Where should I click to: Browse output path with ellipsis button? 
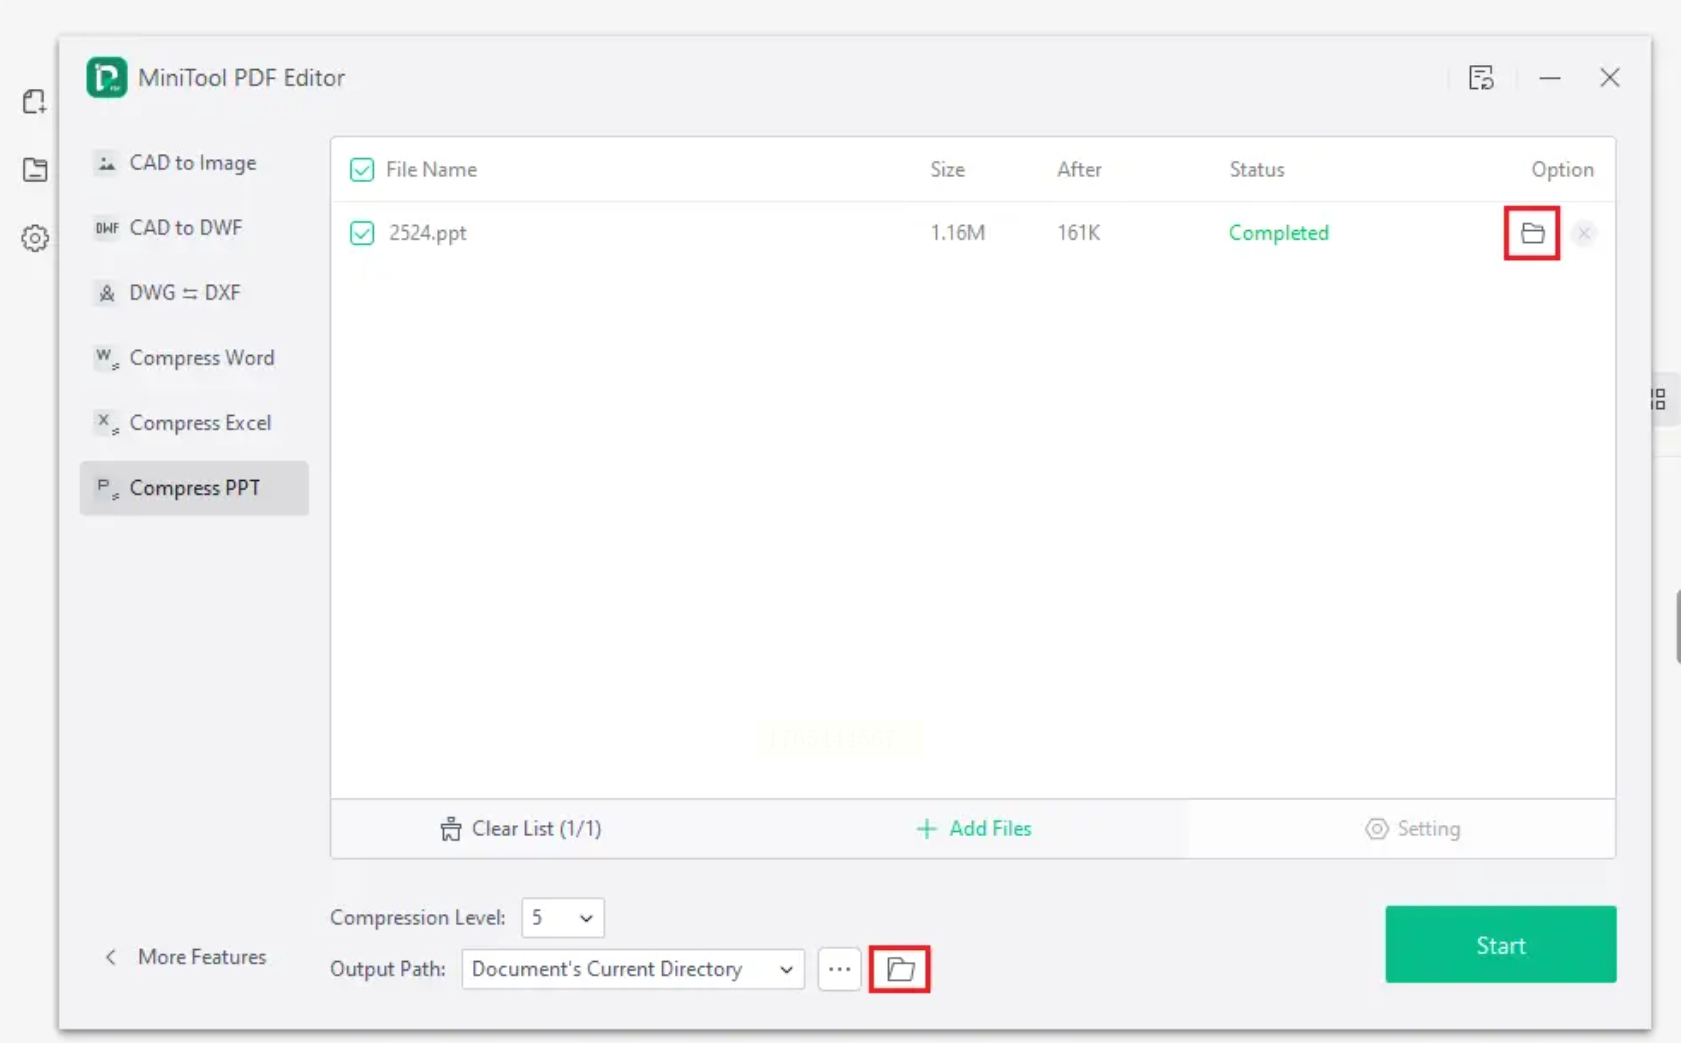click(839, 969)
